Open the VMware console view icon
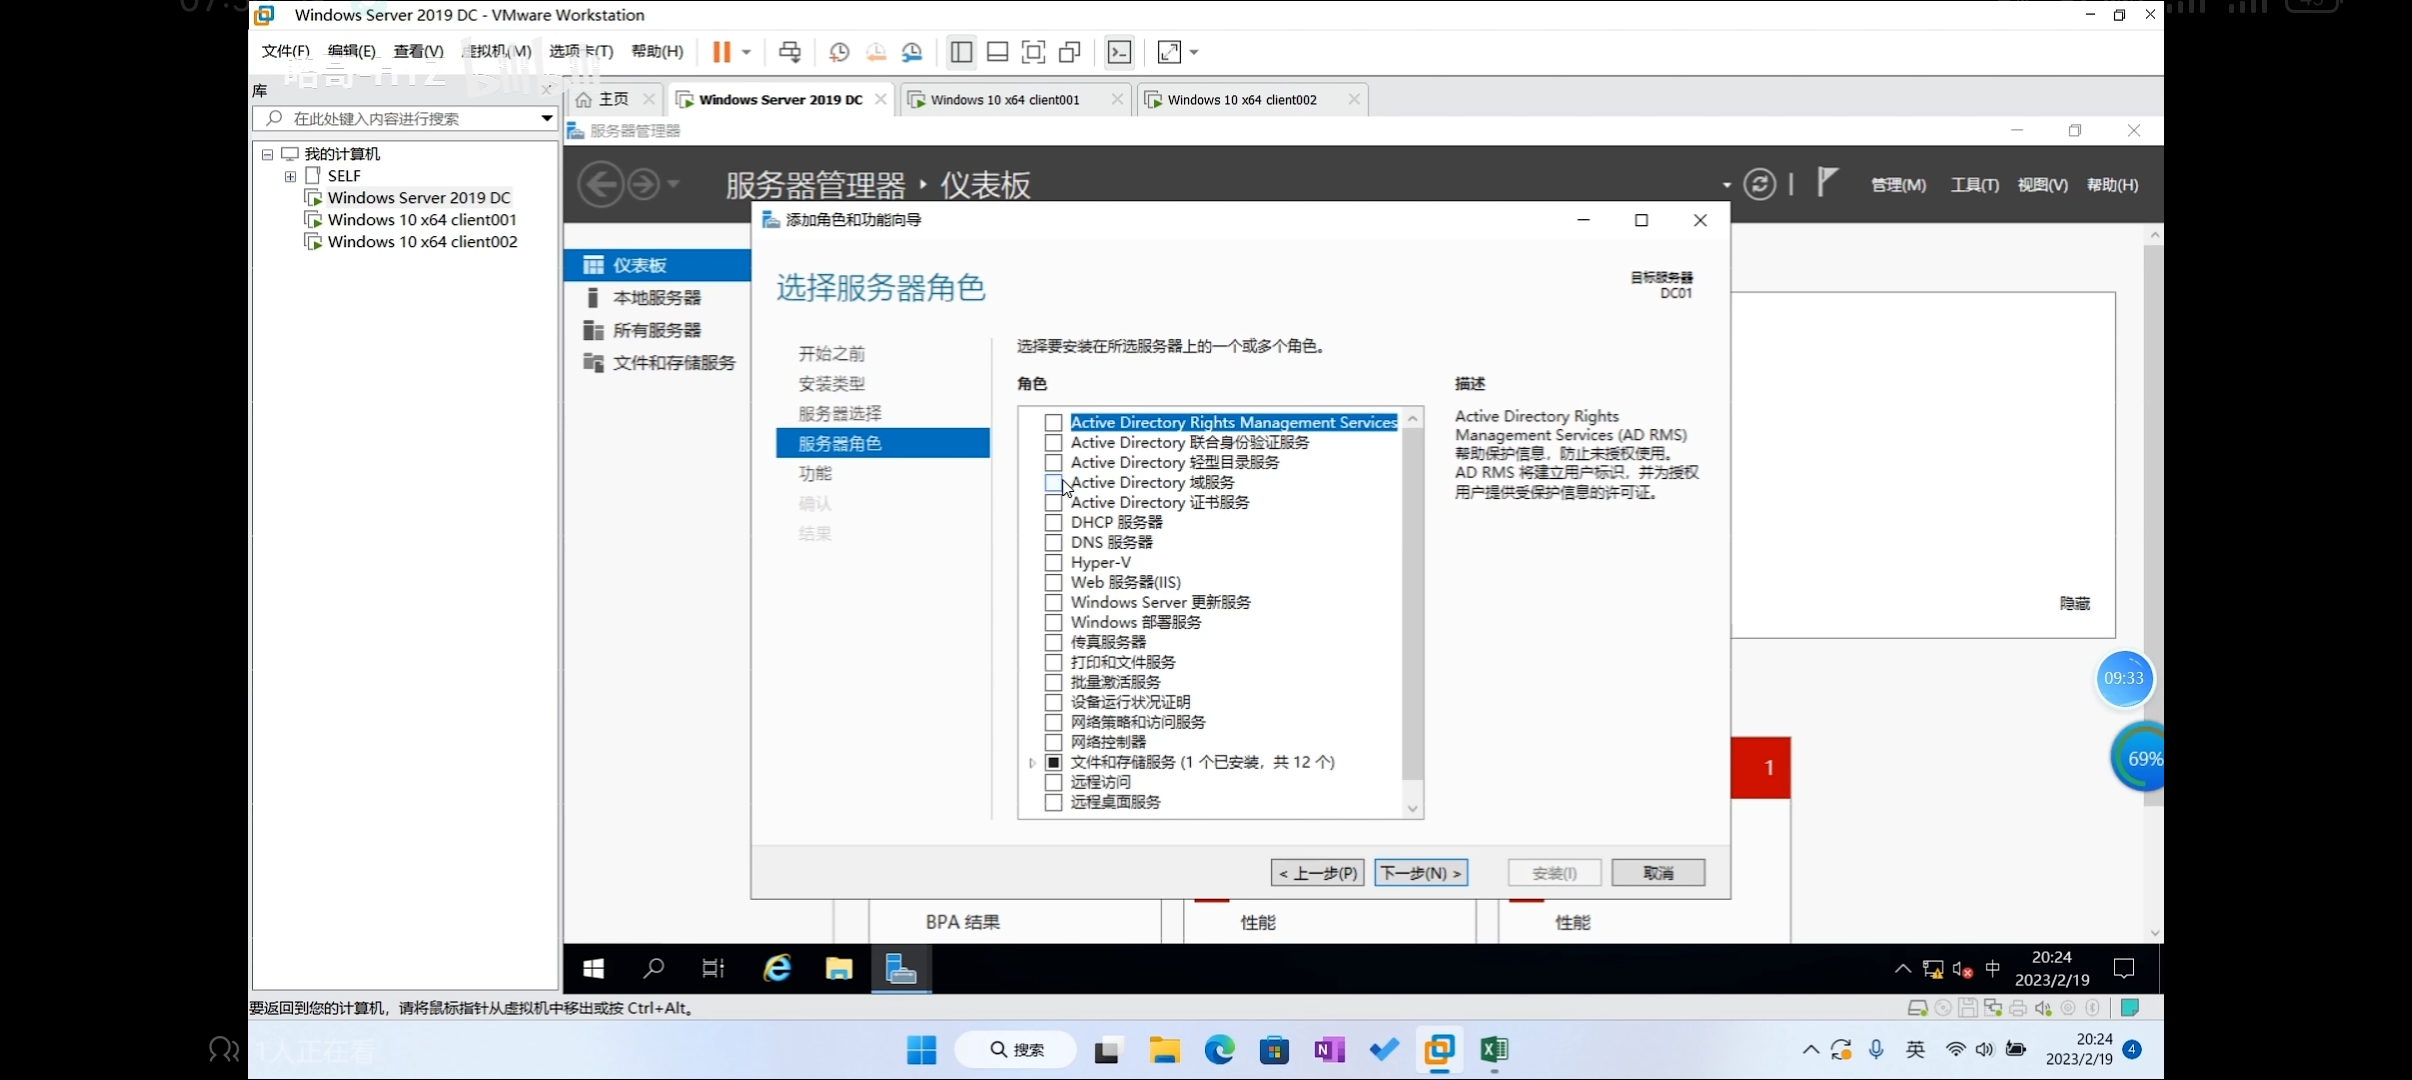This screenshot has height=1080, width=2412. pos(1119,52)
